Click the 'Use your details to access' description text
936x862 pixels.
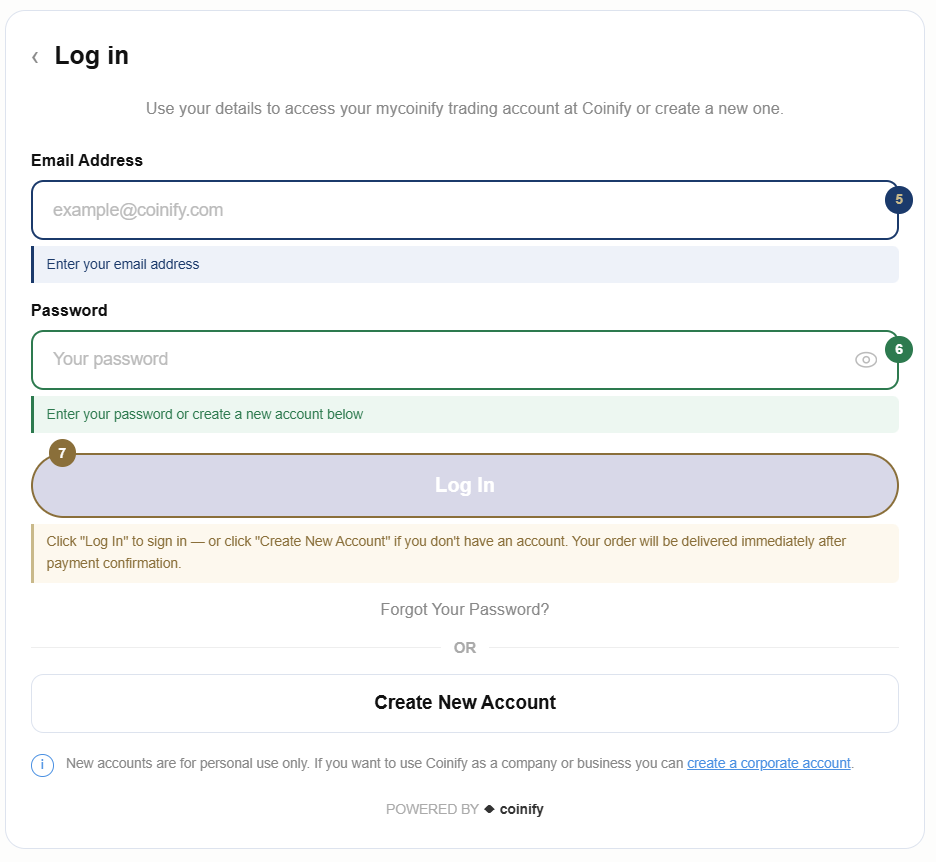[464, 109]
